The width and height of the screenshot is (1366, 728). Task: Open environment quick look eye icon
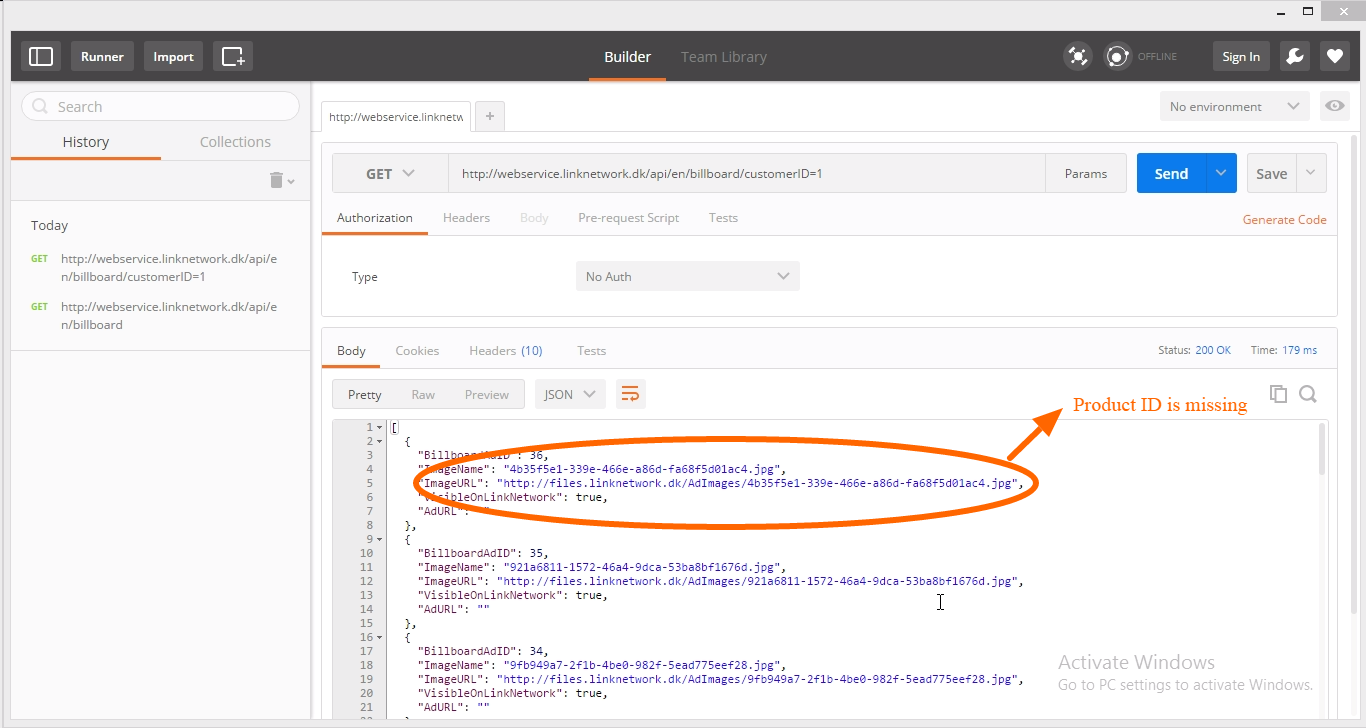(1333, 106)
